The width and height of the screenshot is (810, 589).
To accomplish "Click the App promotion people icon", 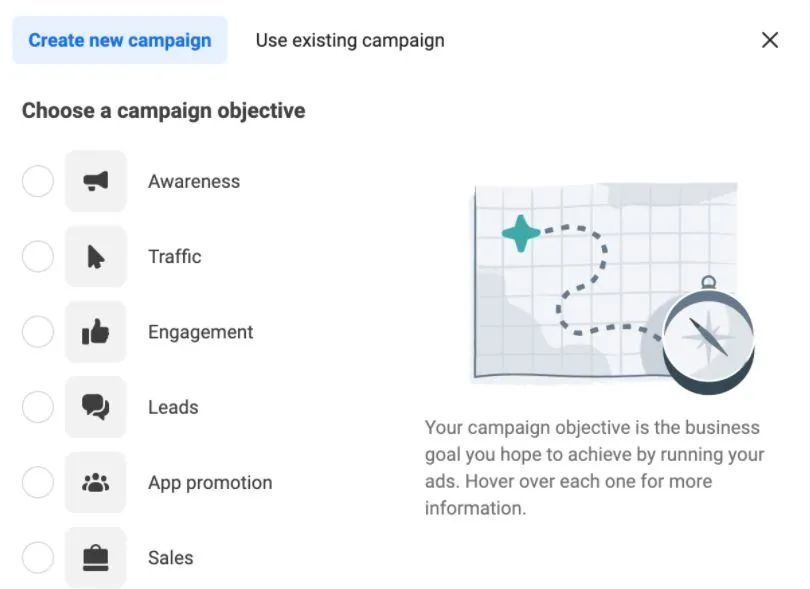I will tap(96, 482).
